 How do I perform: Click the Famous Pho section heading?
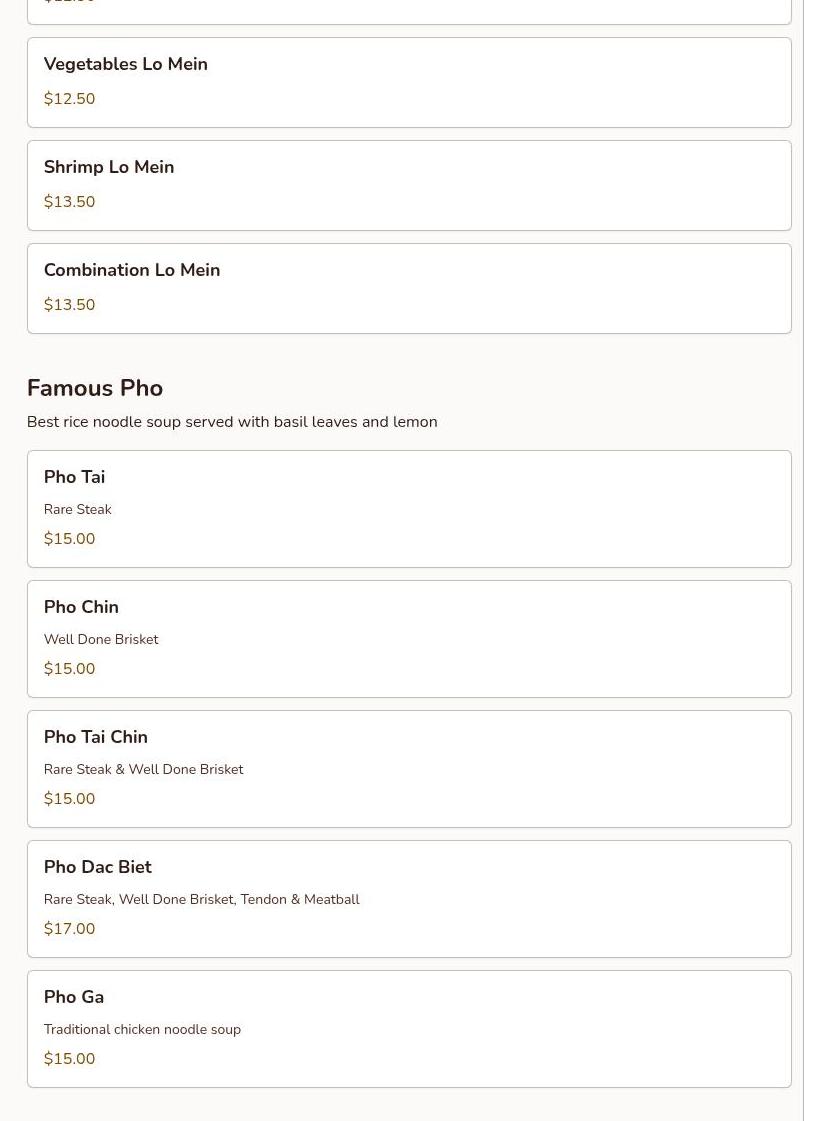tap(95, 388)
